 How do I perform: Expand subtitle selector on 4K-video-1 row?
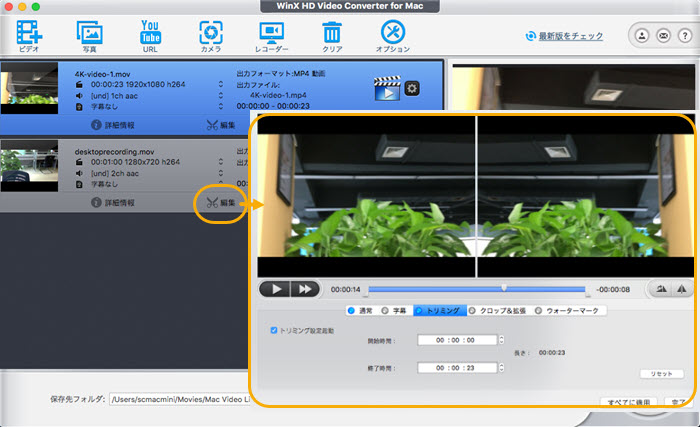click(x=221, y=106)
